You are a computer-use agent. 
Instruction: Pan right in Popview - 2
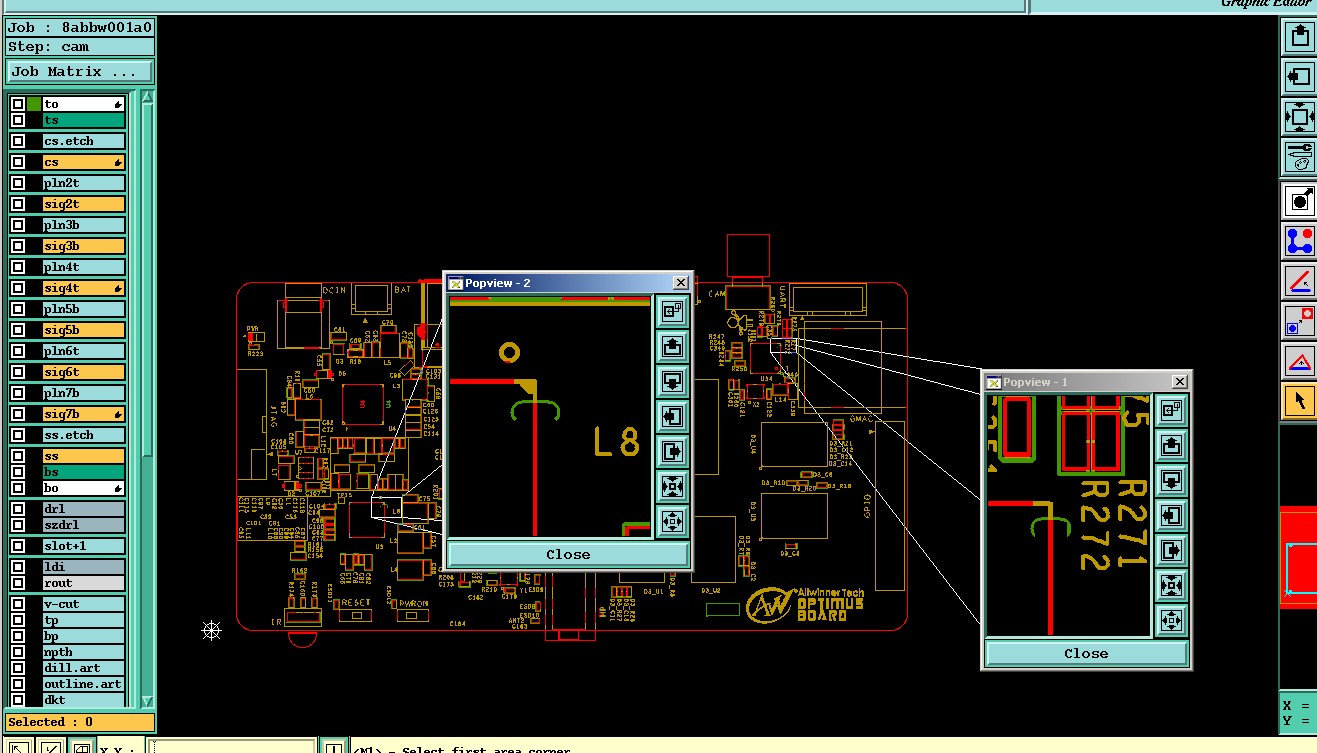tap(672, 451)
